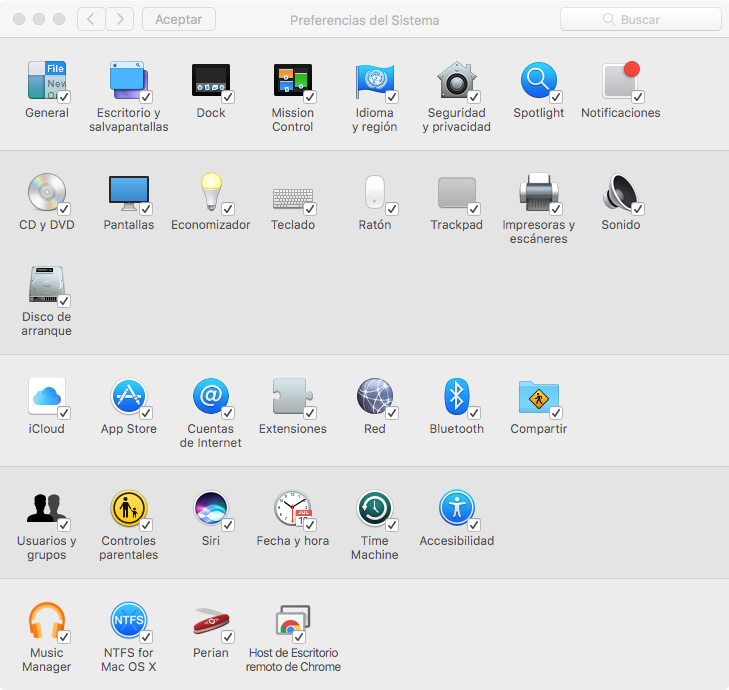Open NTFS for Mac OS X icon
Image resolution: width=729 pixels, height=690 pixels.
pyautogui.click(x=129, y=620)
